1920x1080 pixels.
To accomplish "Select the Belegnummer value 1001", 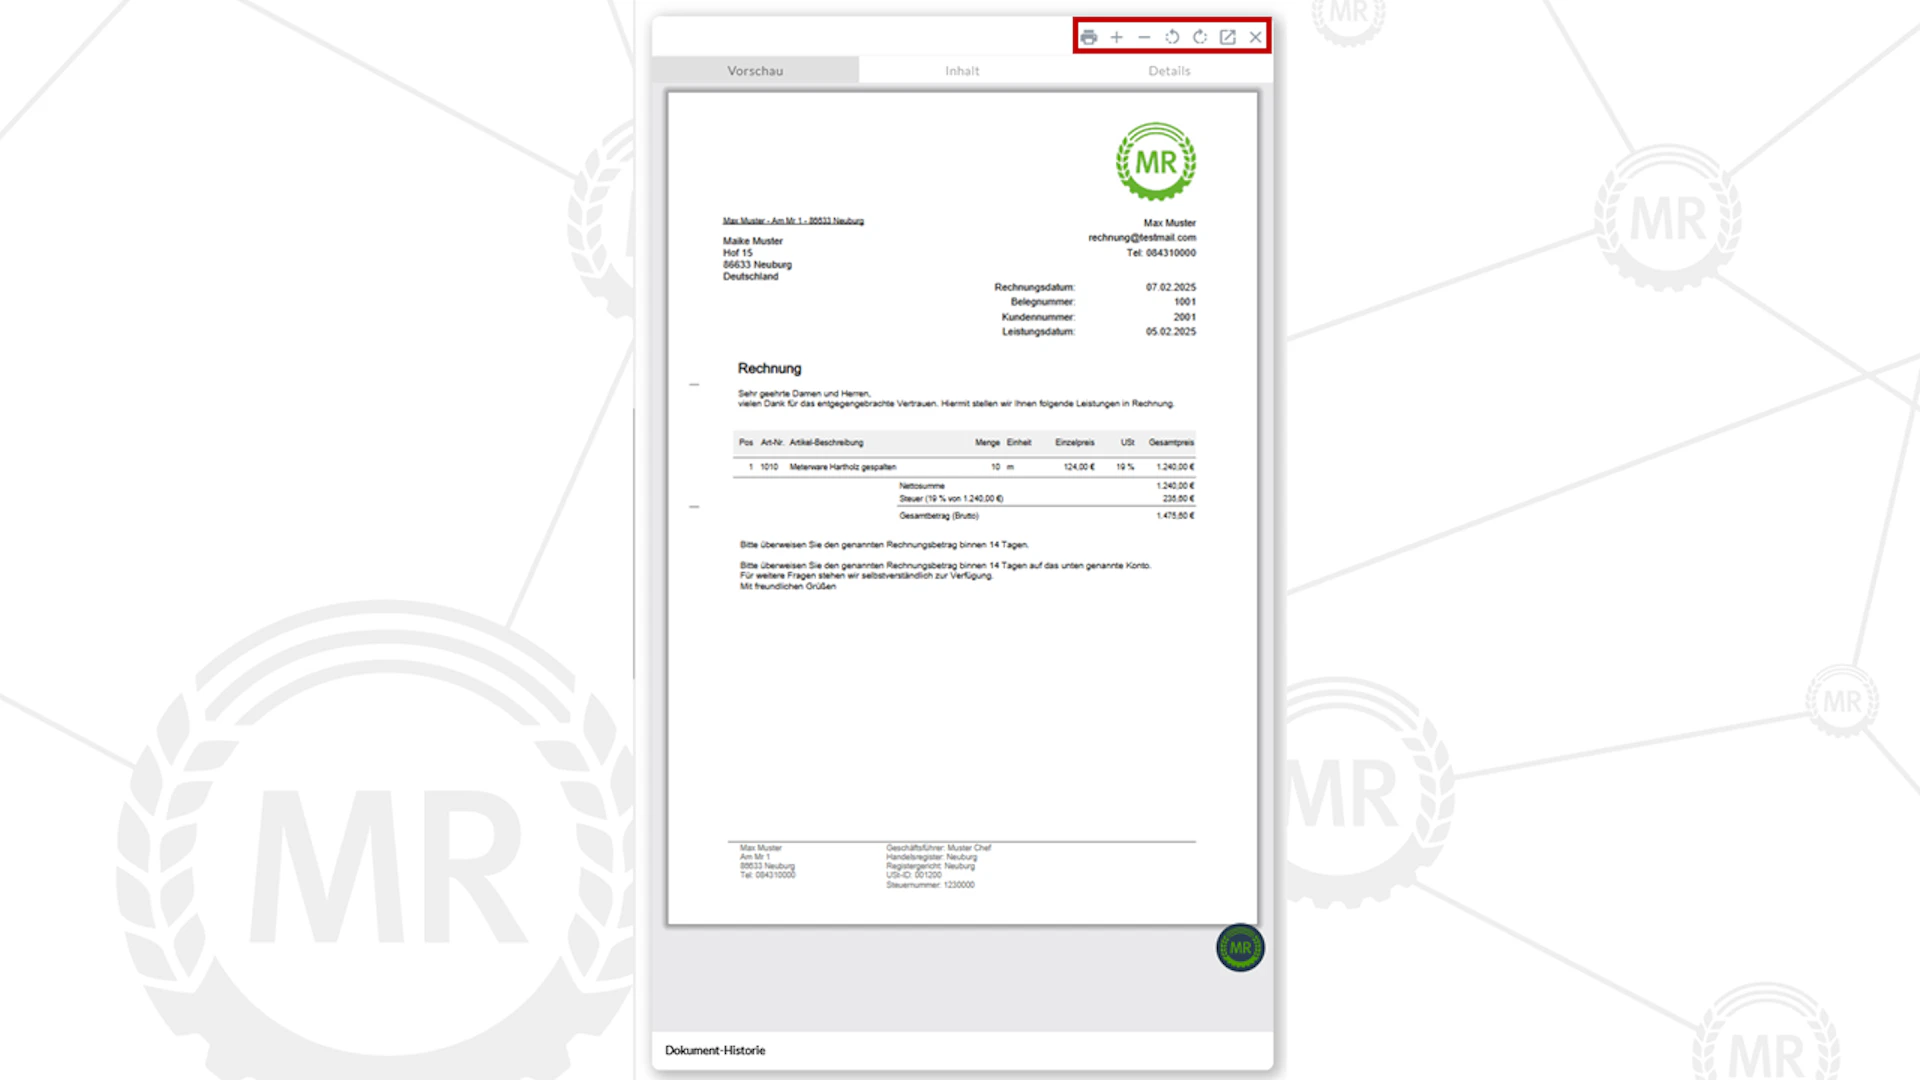I will pos(1185,302).
